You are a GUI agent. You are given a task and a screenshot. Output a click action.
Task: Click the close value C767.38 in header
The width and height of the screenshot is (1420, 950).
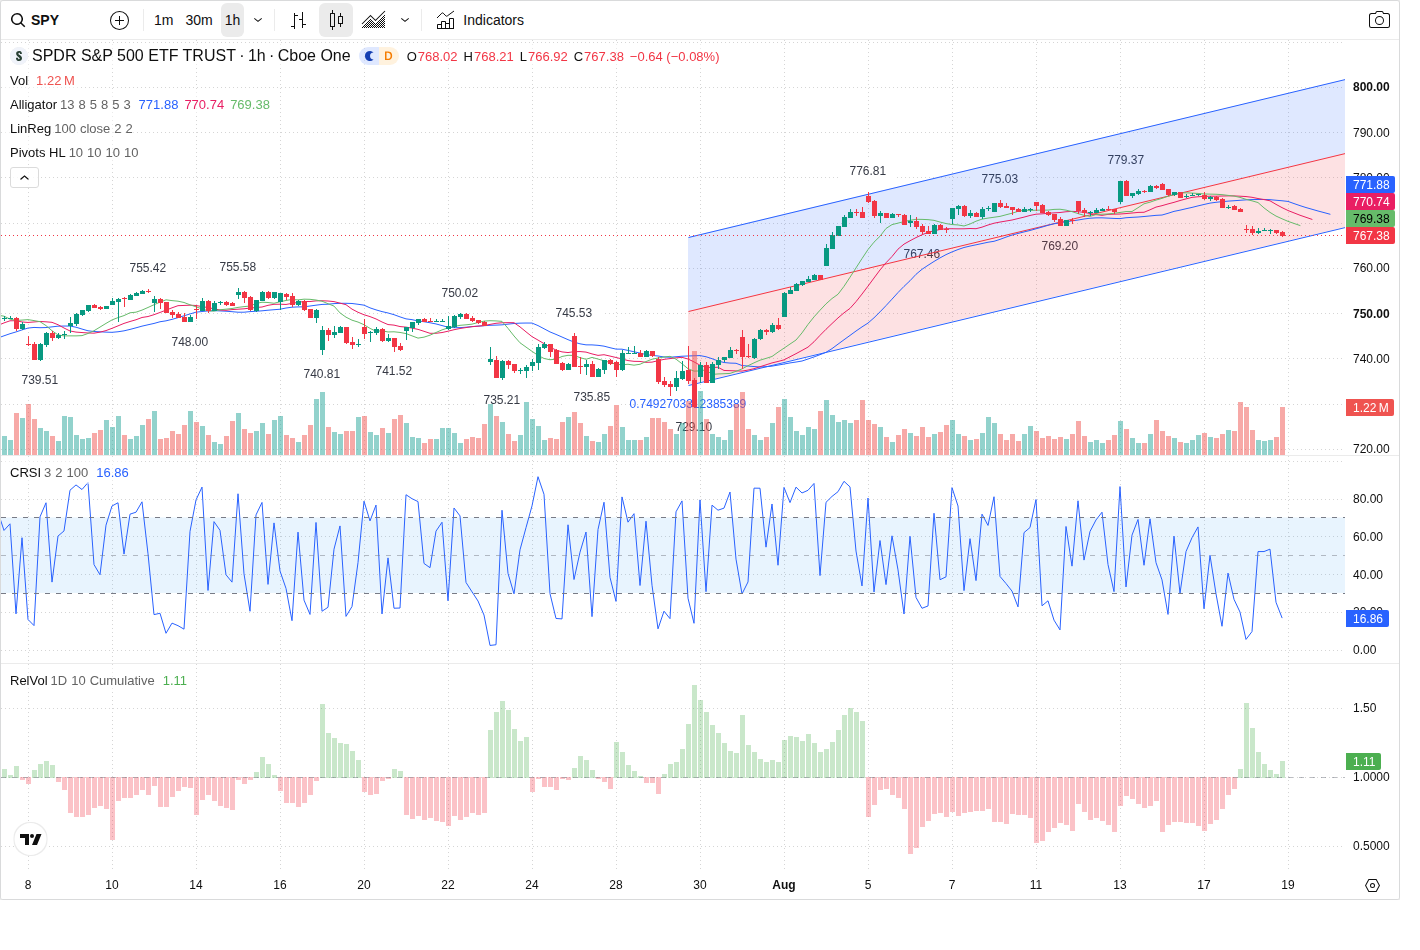[x=598, y=57]
